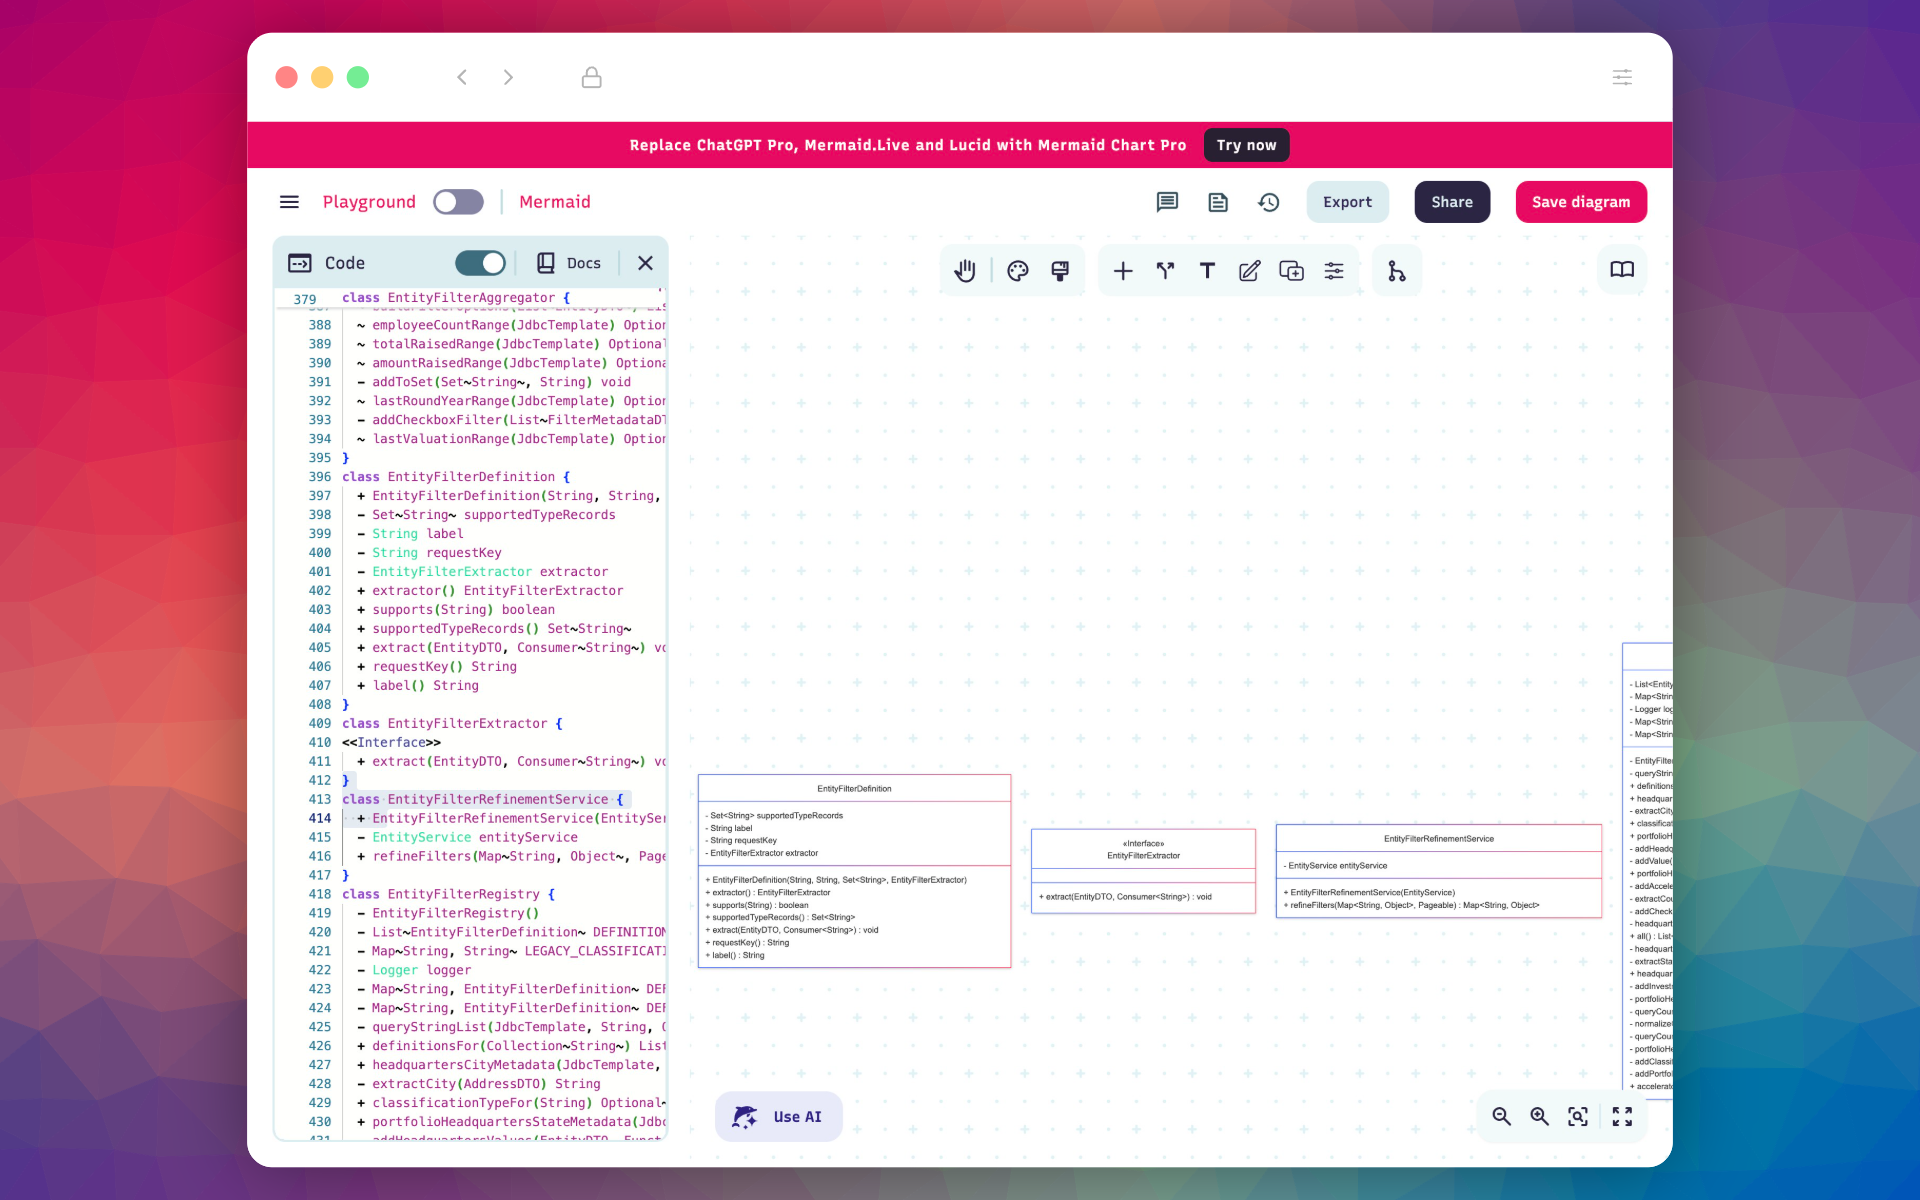Switch to the Mermaid tab
Viewport: 1920px width, 1200px height.
point(554,201)
